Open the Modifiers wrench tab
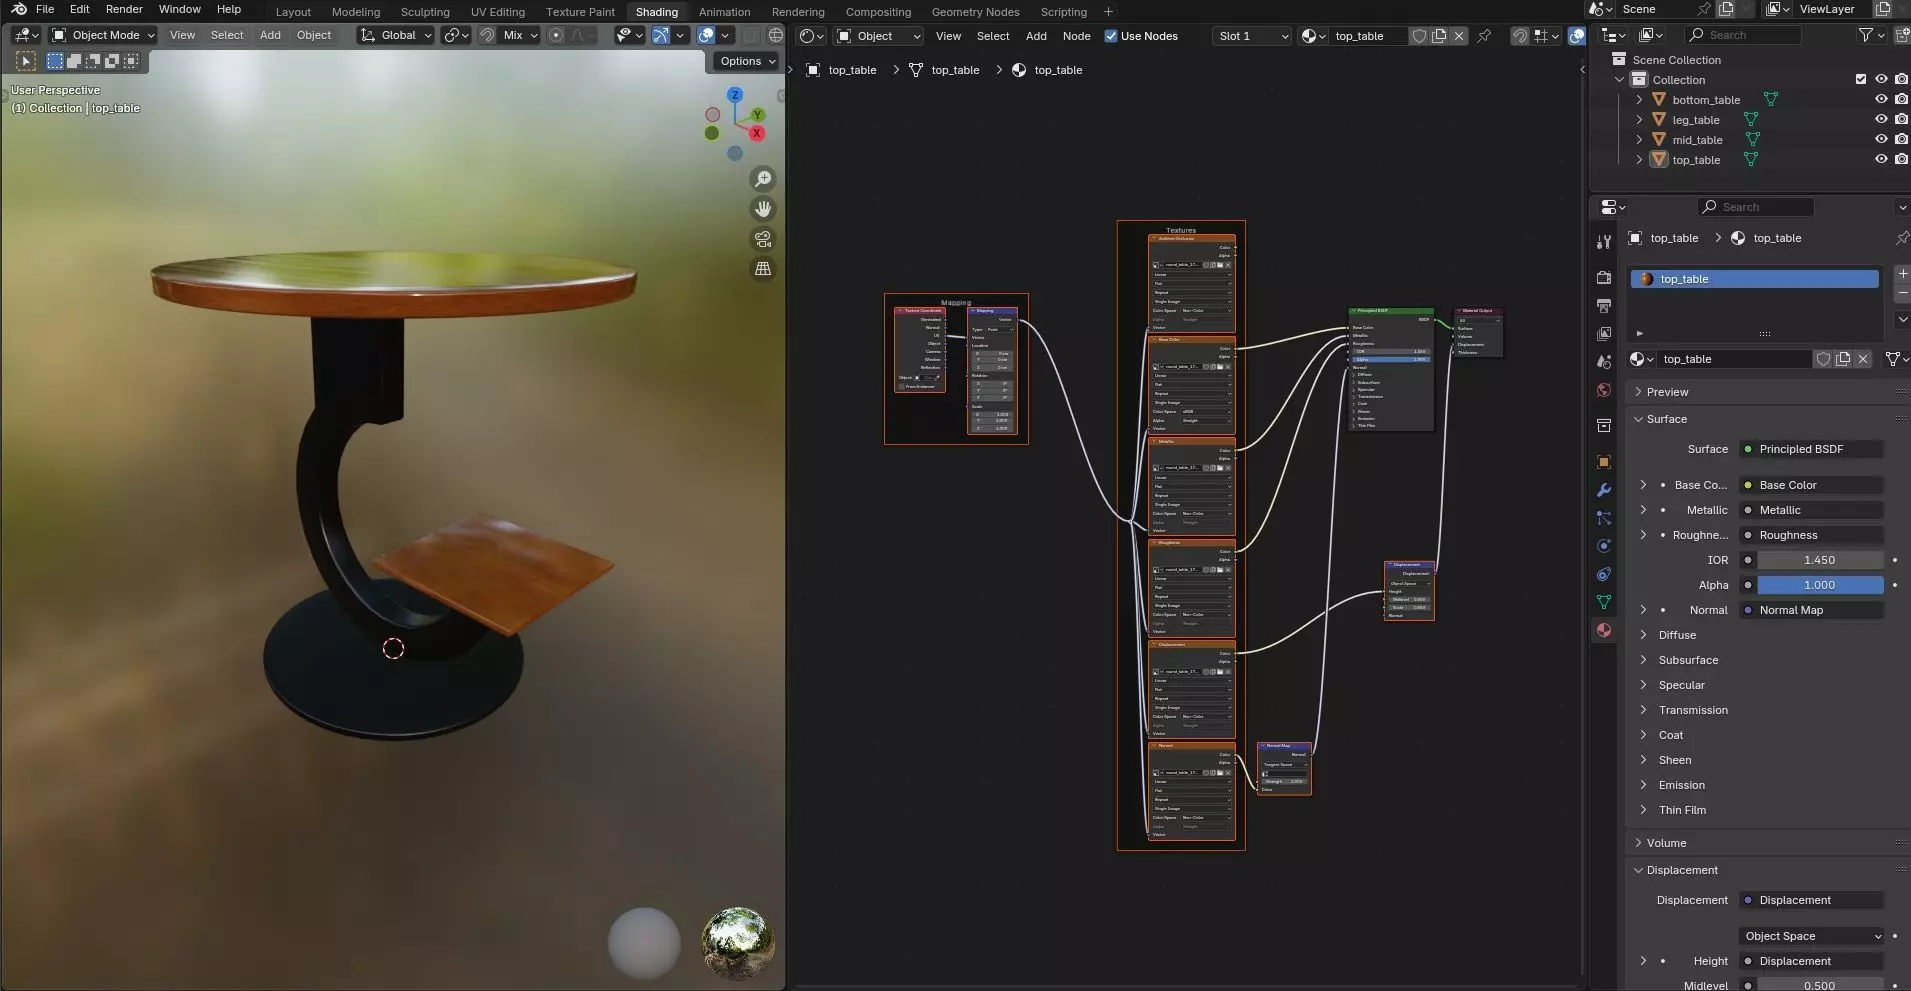1911x991 pixels. point(1604,490)
